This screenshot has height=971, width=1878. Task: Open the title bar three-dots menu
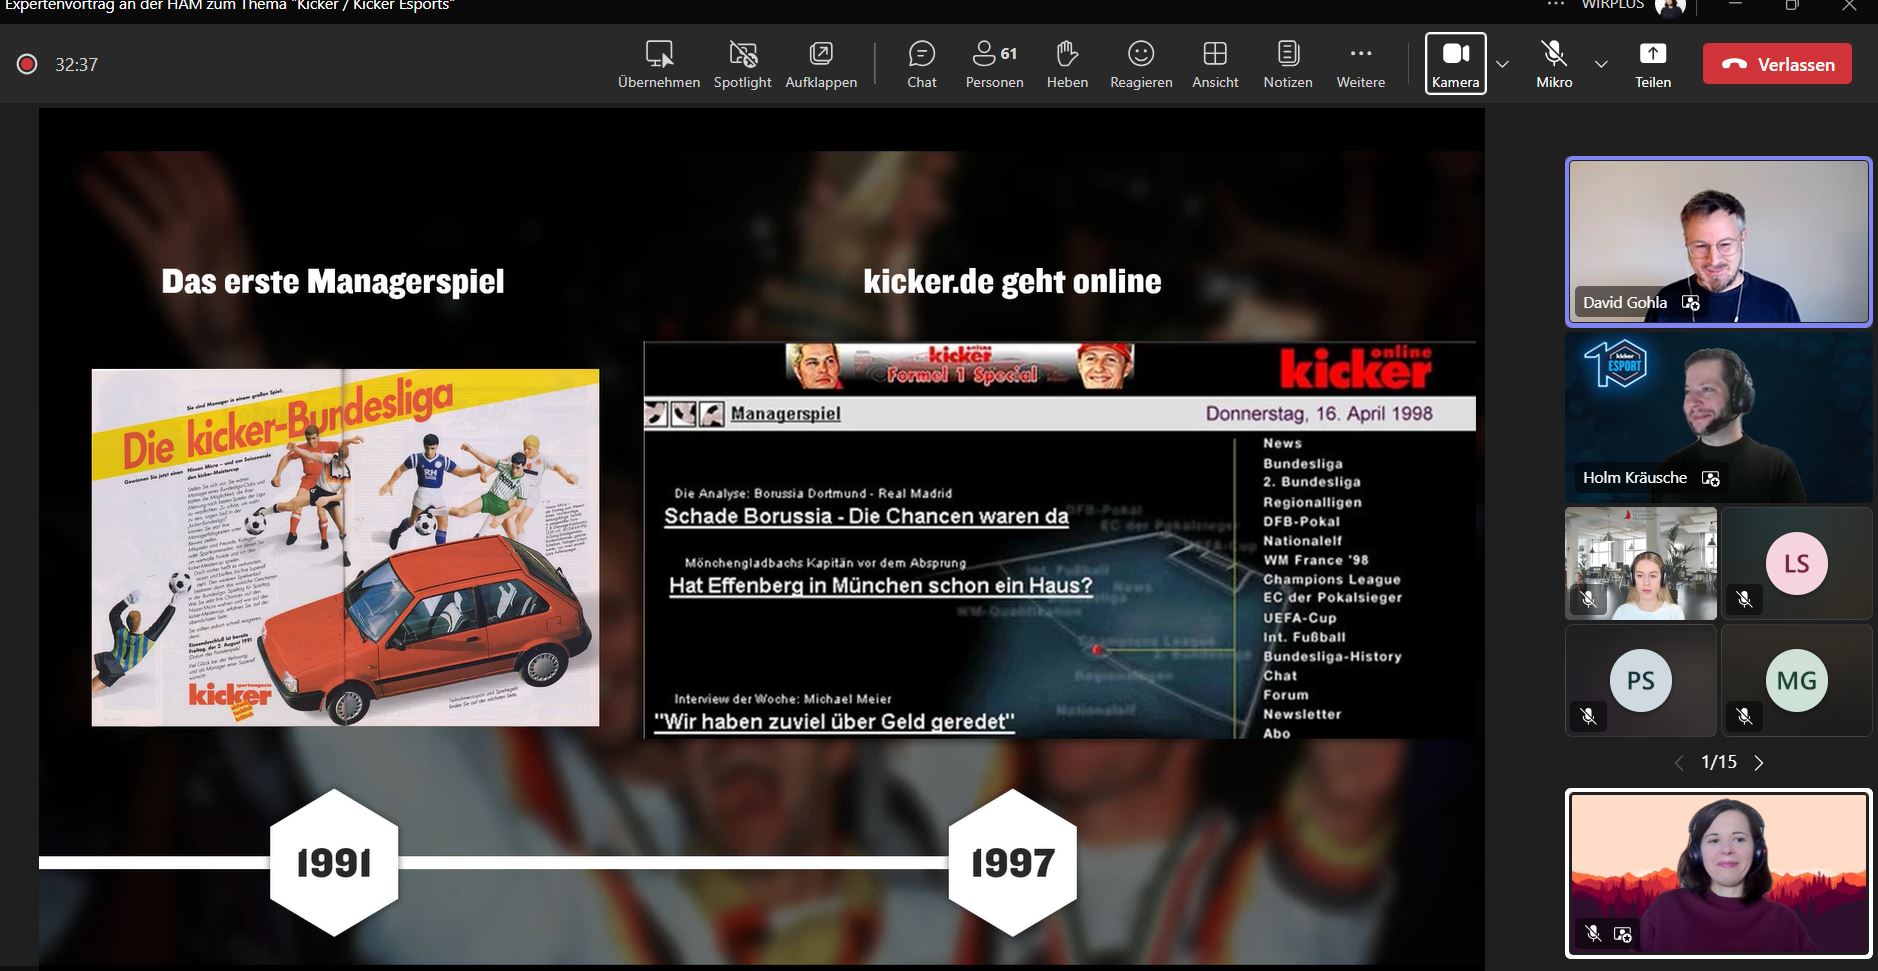tap(1555, 5)
